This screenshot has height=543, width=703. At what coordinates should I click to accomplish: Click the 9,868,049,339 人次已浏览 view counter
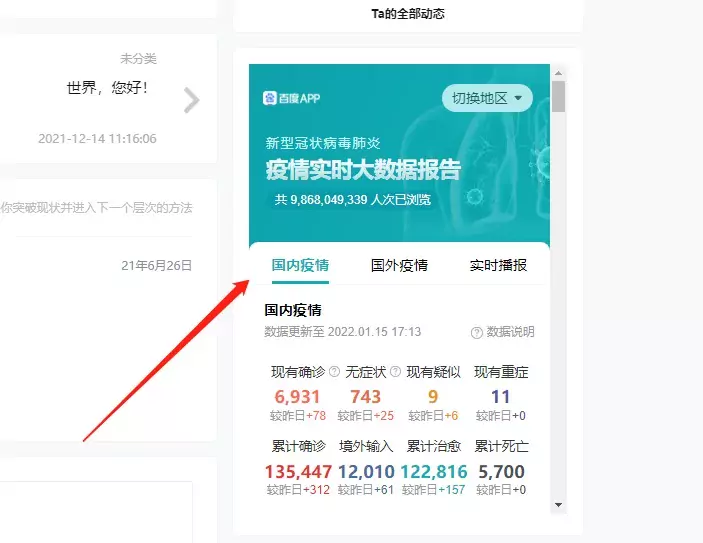tap(353, 200)
